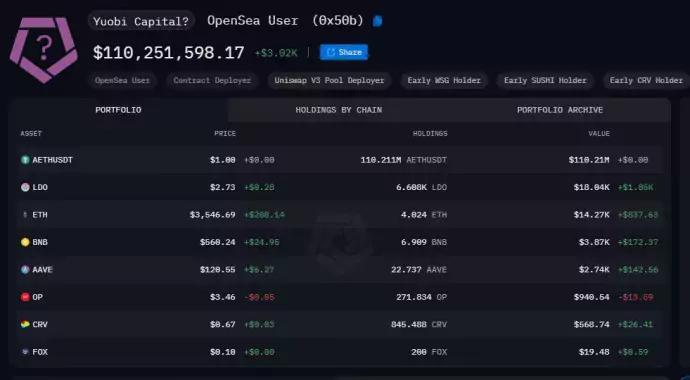
Task: Click the red OP value change
Action: pyautogui.click(x=636, y=297)
